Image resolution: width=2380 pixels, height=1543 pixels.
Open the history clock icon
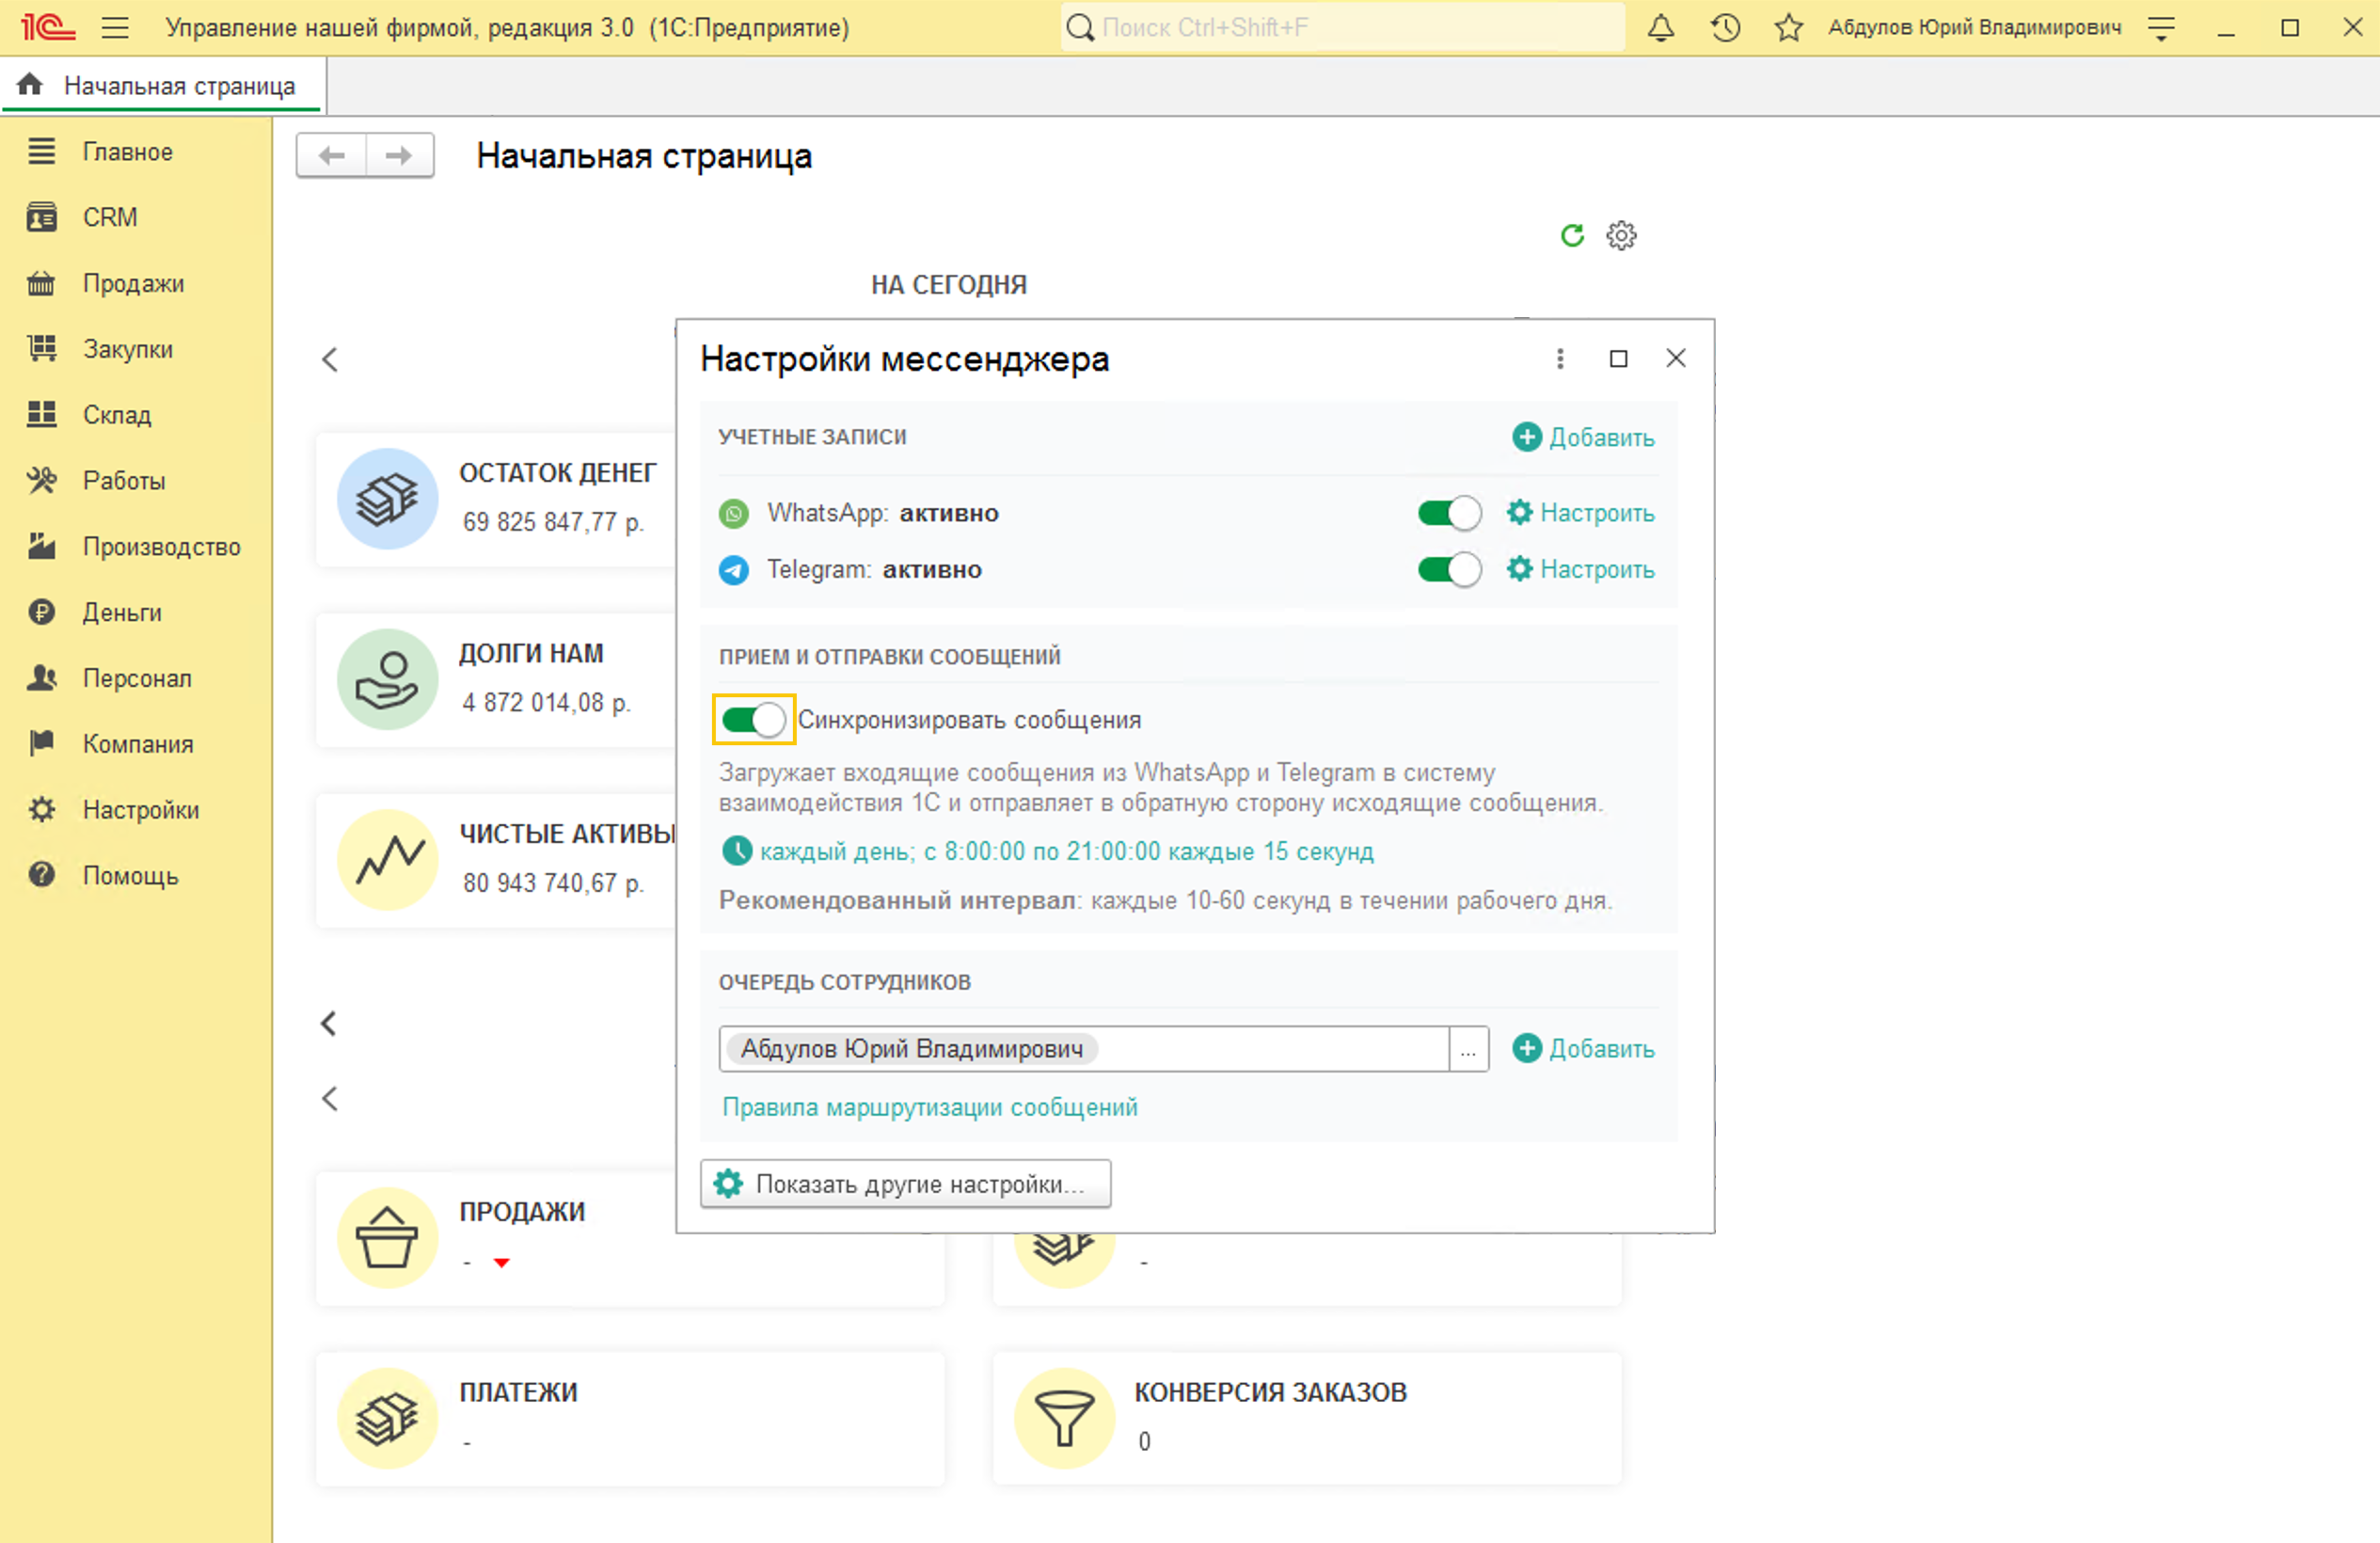click(x=1725, y=28)
